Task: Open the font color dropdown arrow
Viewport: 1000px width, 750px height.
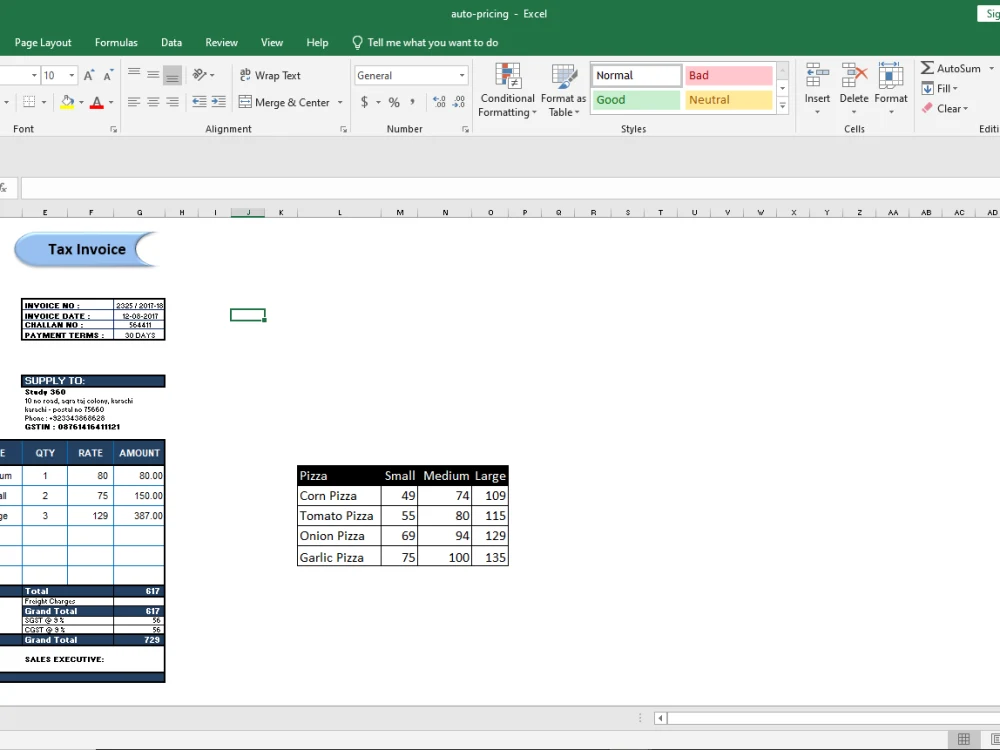Action: pyautogui.click(x=110, y=102)
